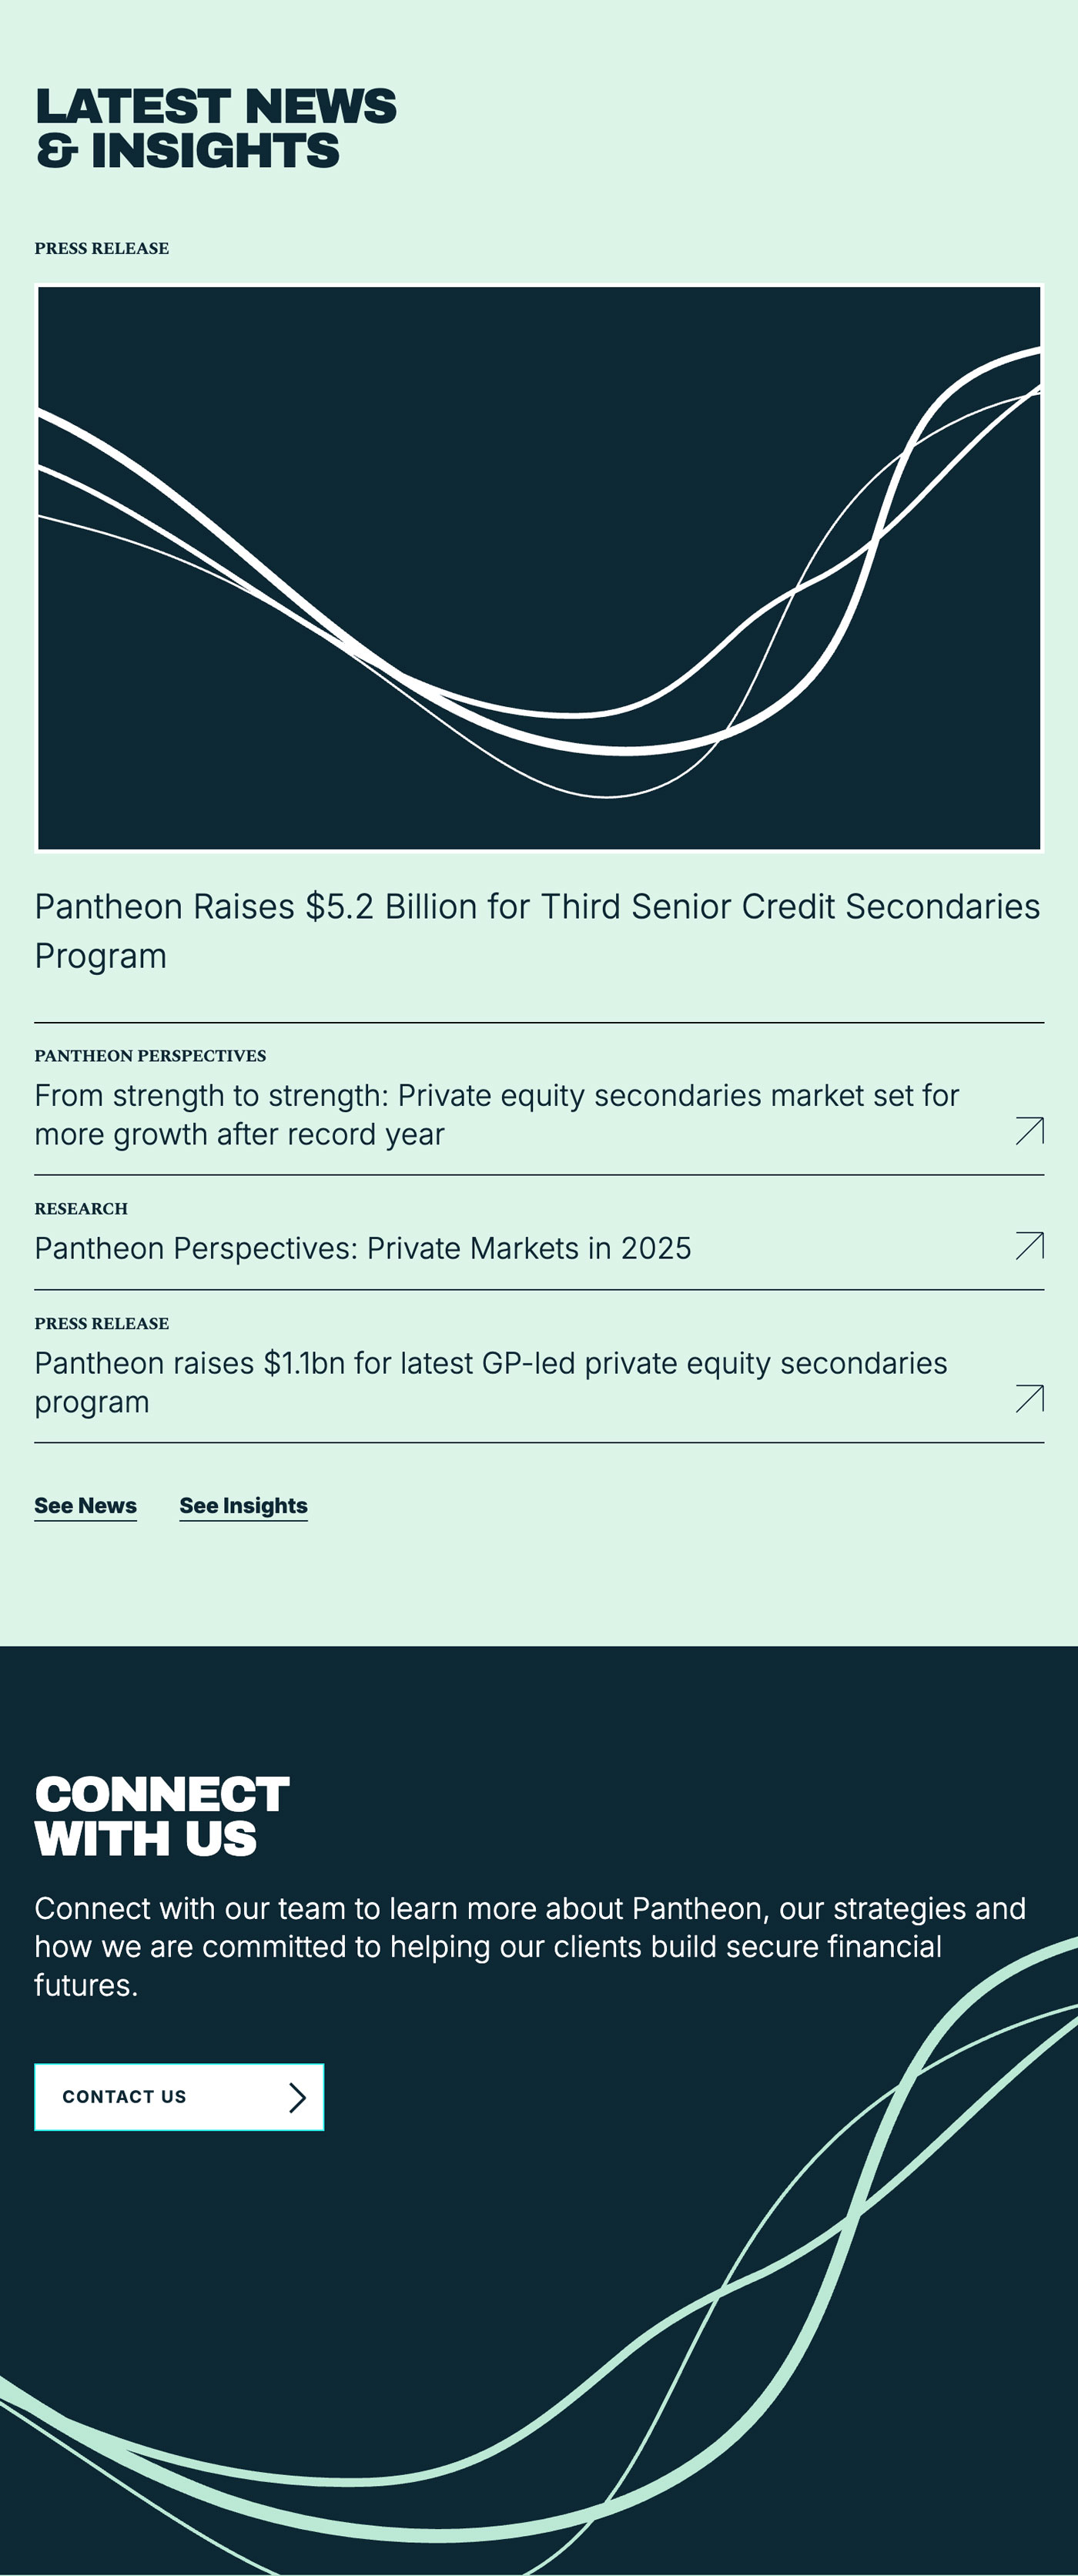Click arrow icon next to Private Markets in 2025
The width and height of the screenshot is (1078, 2576).
click(1029, 1246)
